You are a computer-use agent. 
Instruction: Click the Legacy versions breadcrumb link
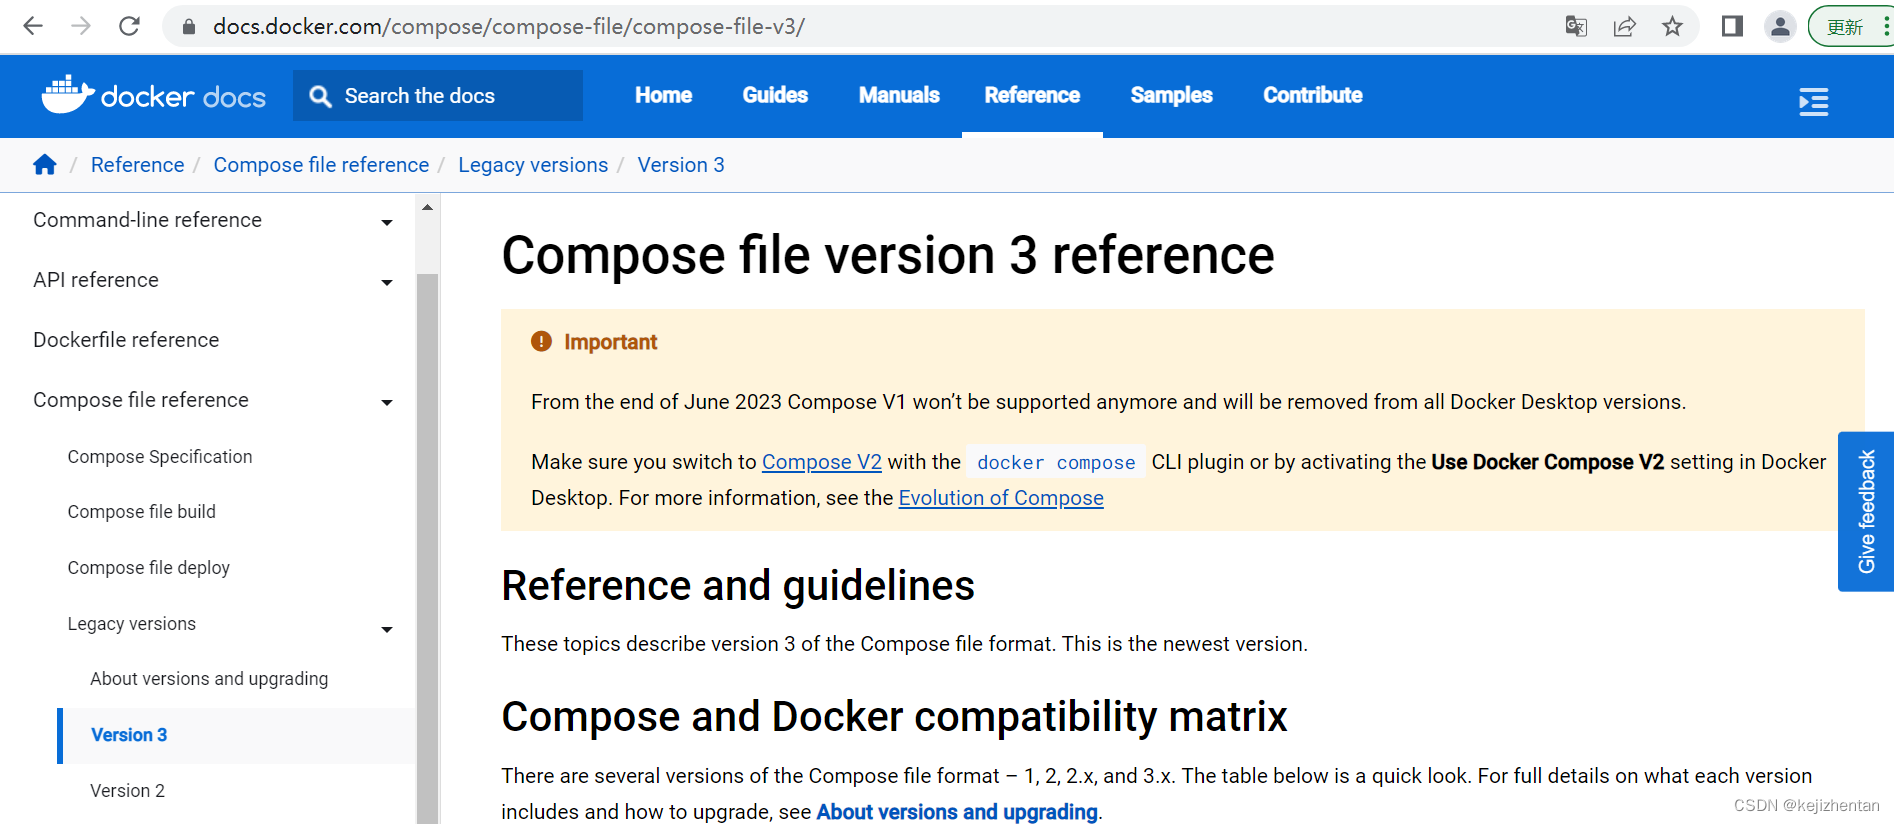point(533,165)
